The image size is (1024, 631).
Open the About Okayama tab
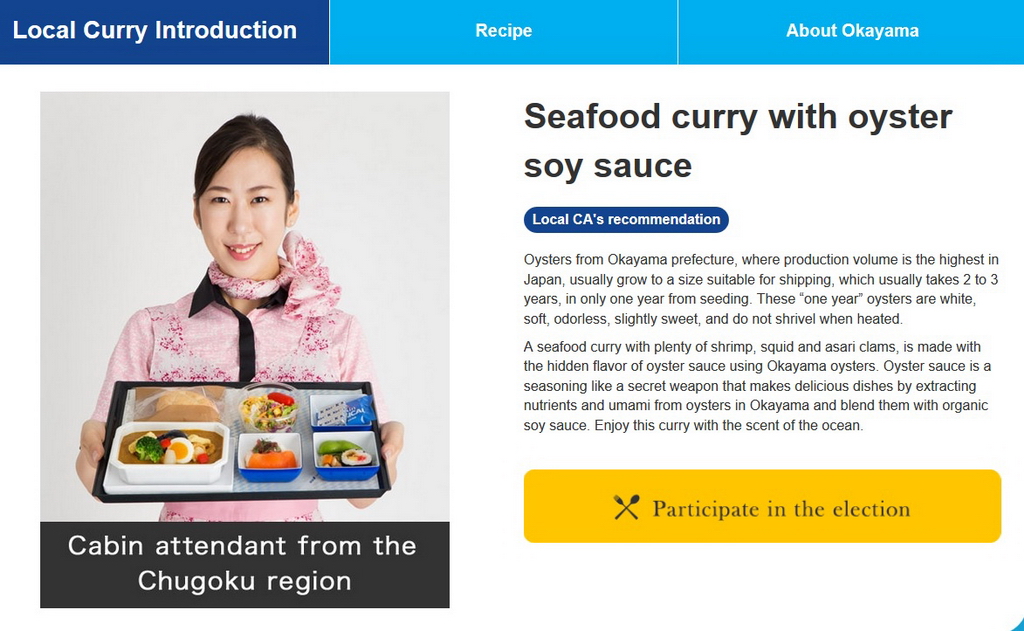click(x=852, y=31)
